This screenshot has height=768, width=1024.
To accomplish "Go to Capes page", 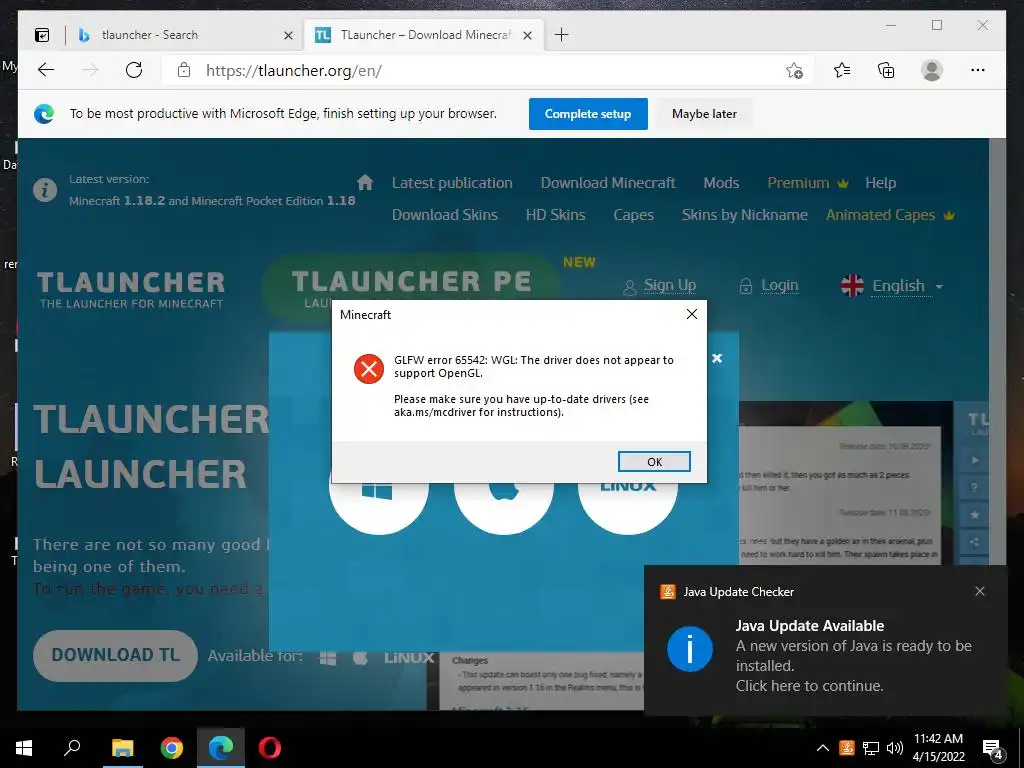I will pos(633,215).
